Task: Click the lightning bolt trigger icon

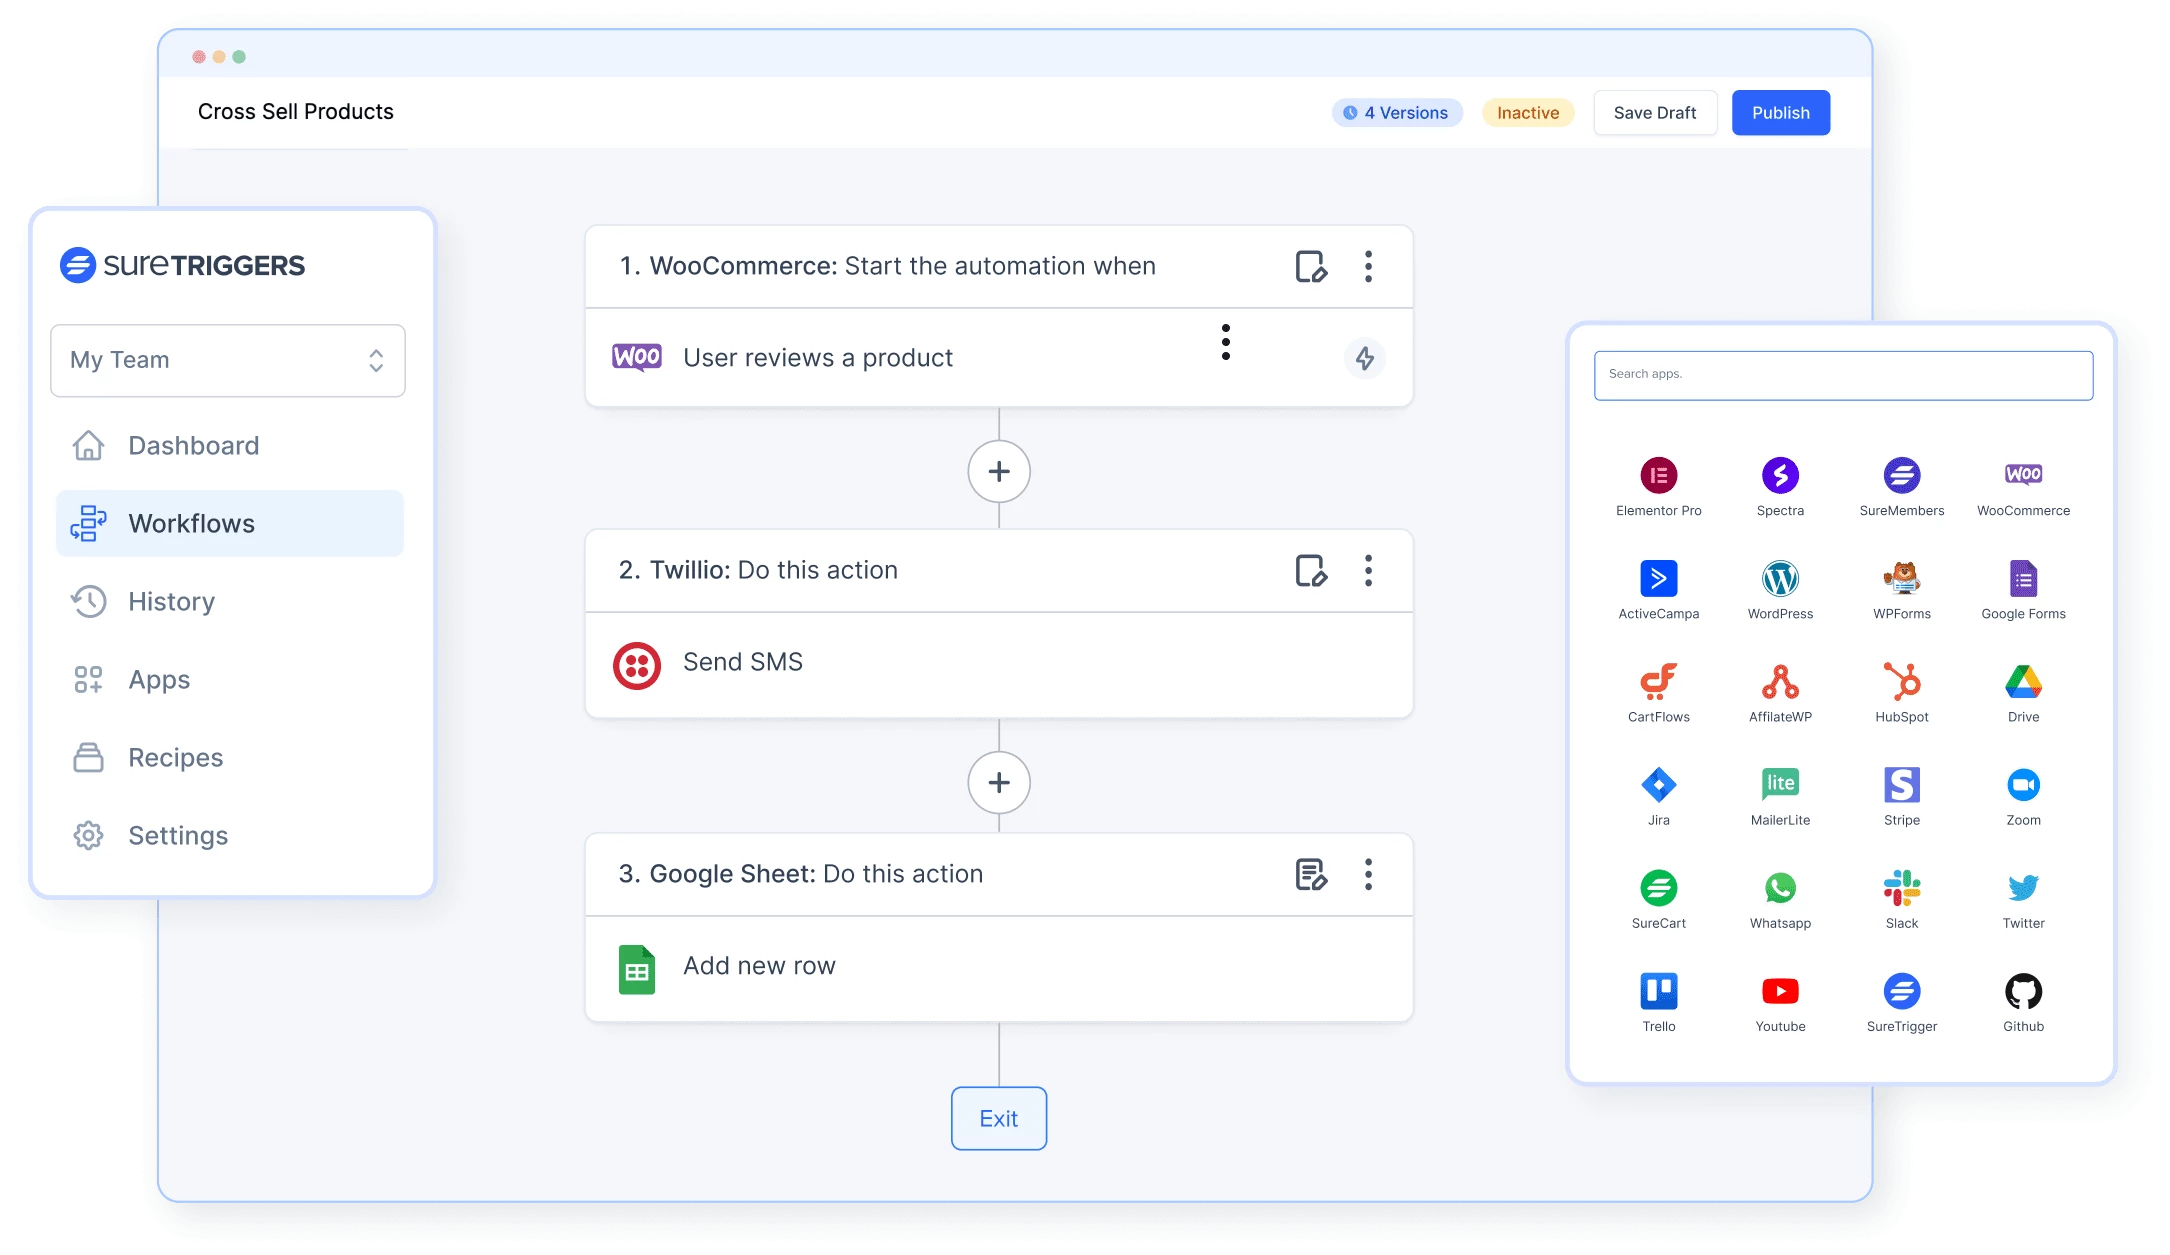Action: pos(1364,358)
